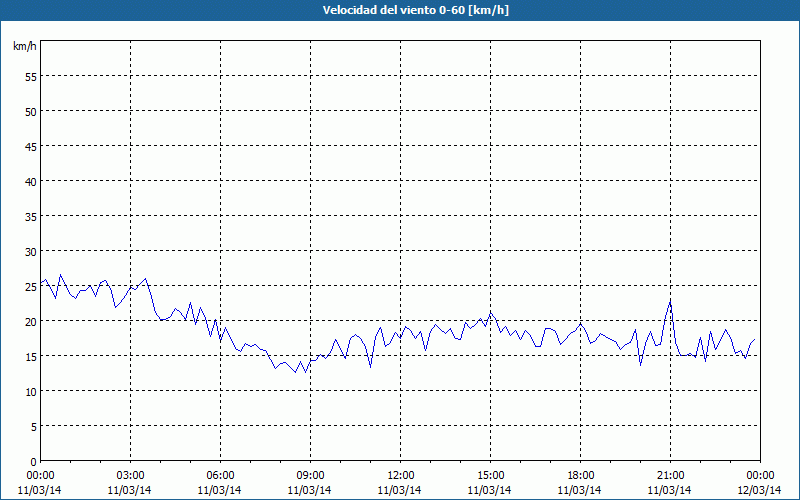Click the '10' y-axis value

coord(31,391)
